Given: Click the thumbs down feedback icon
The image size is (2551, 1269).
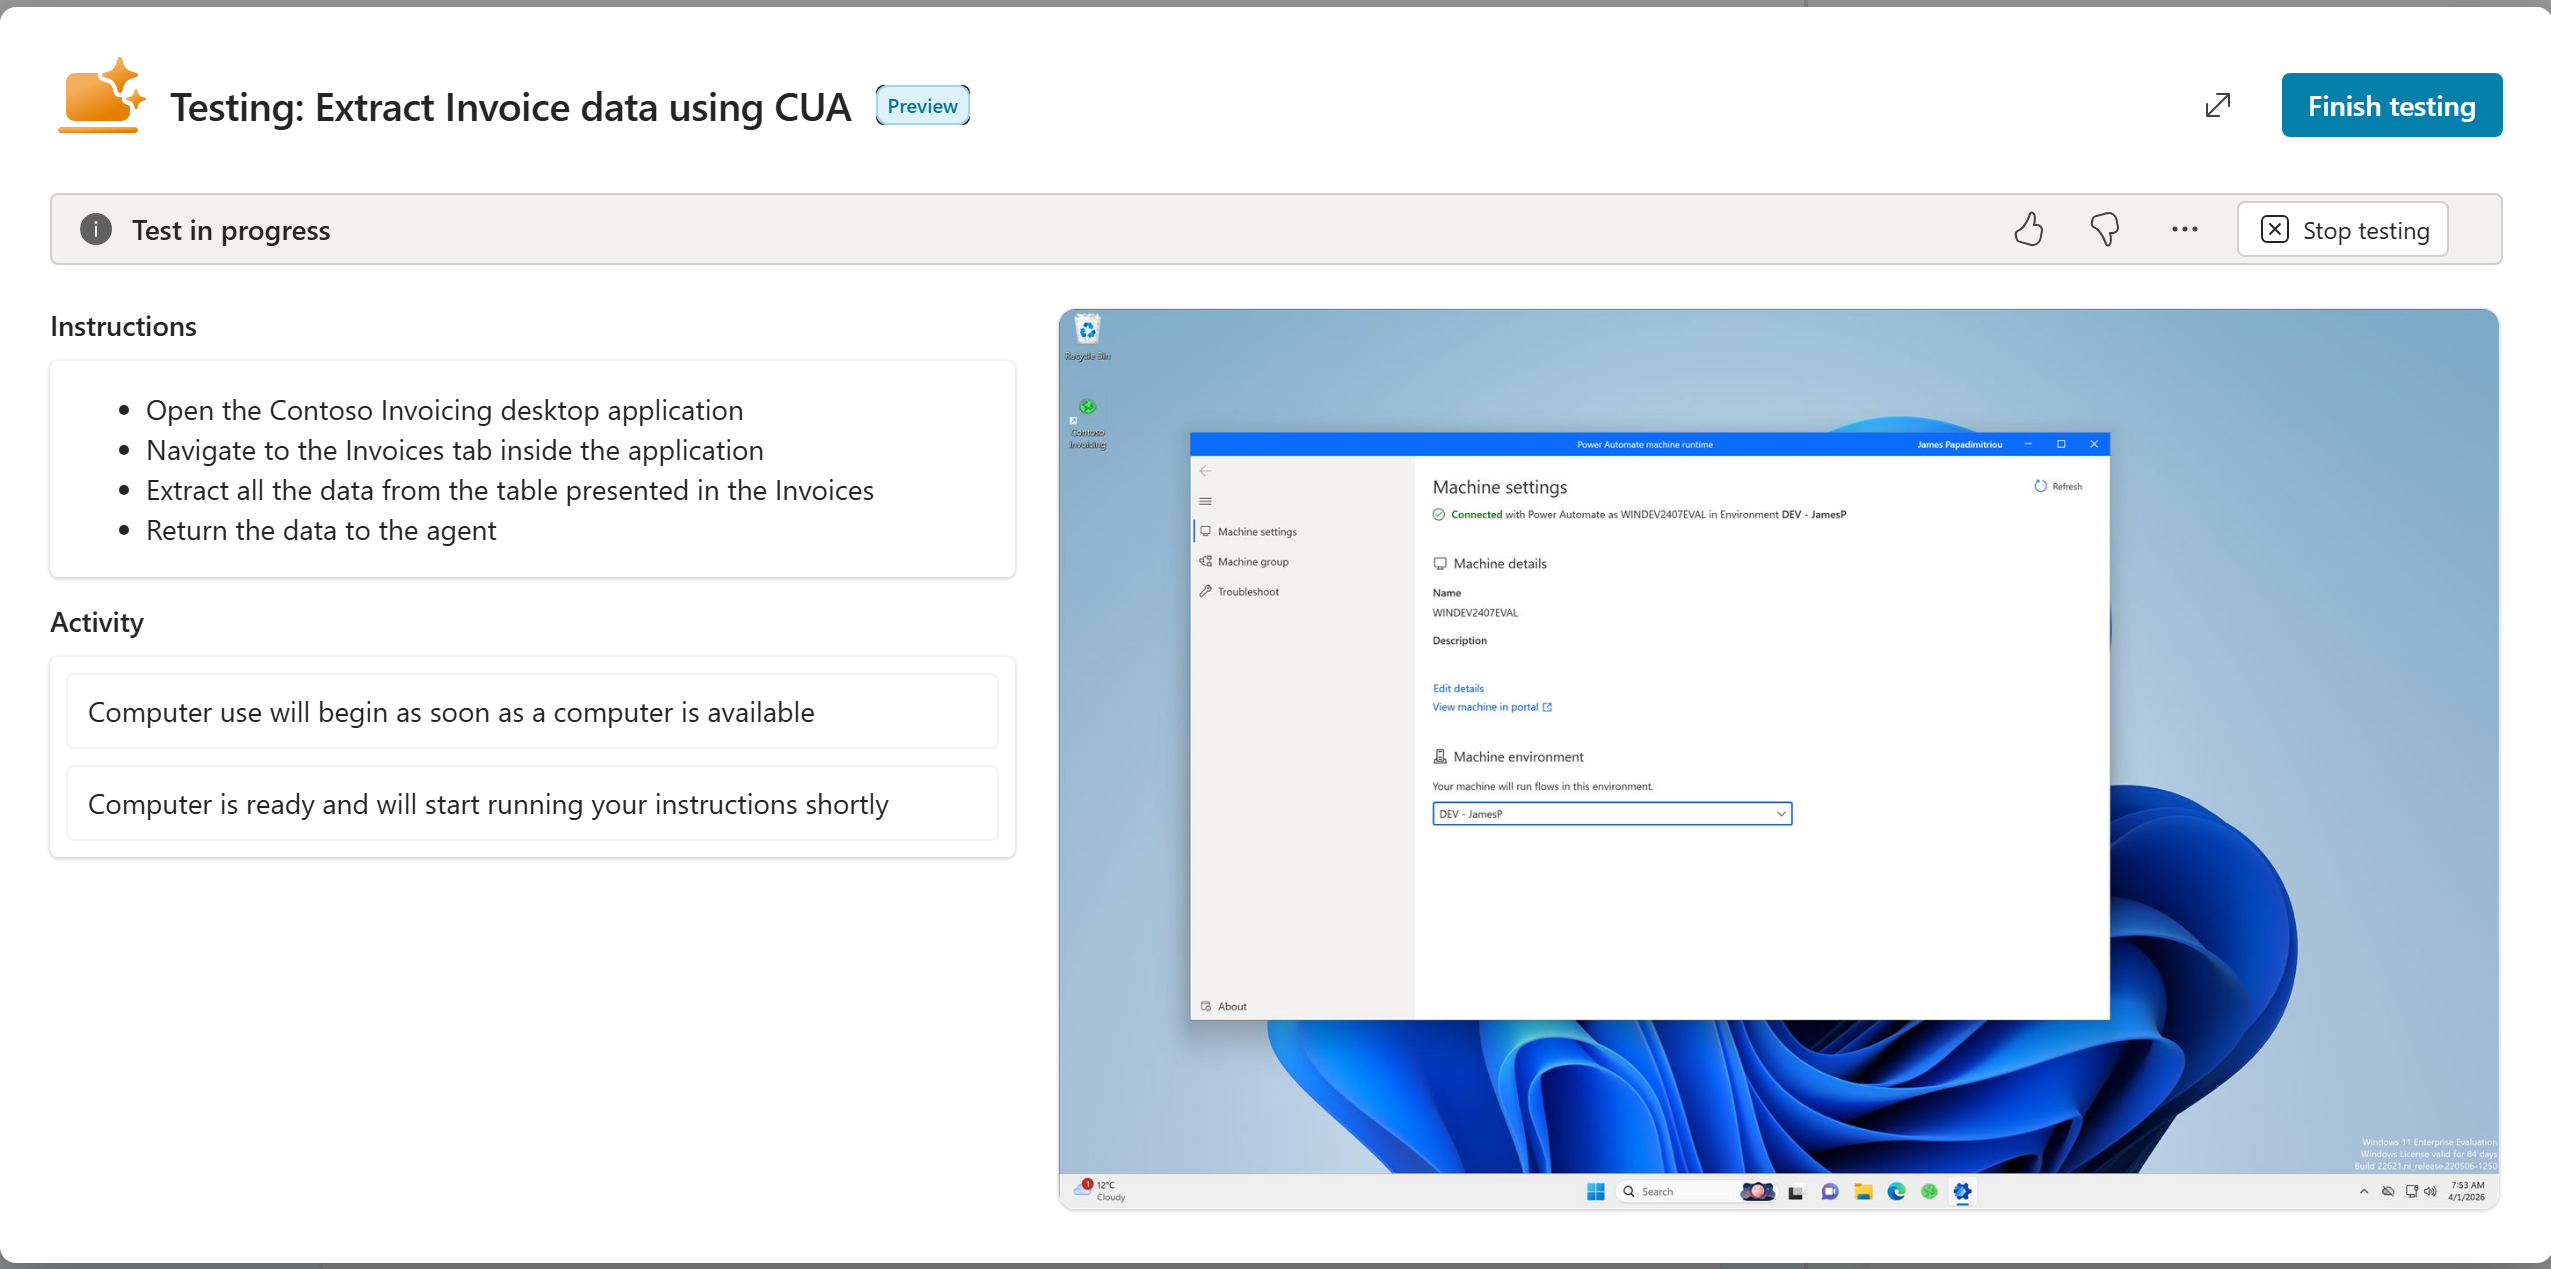Looking at the screenshot, I should click(x=2104, y=229).
